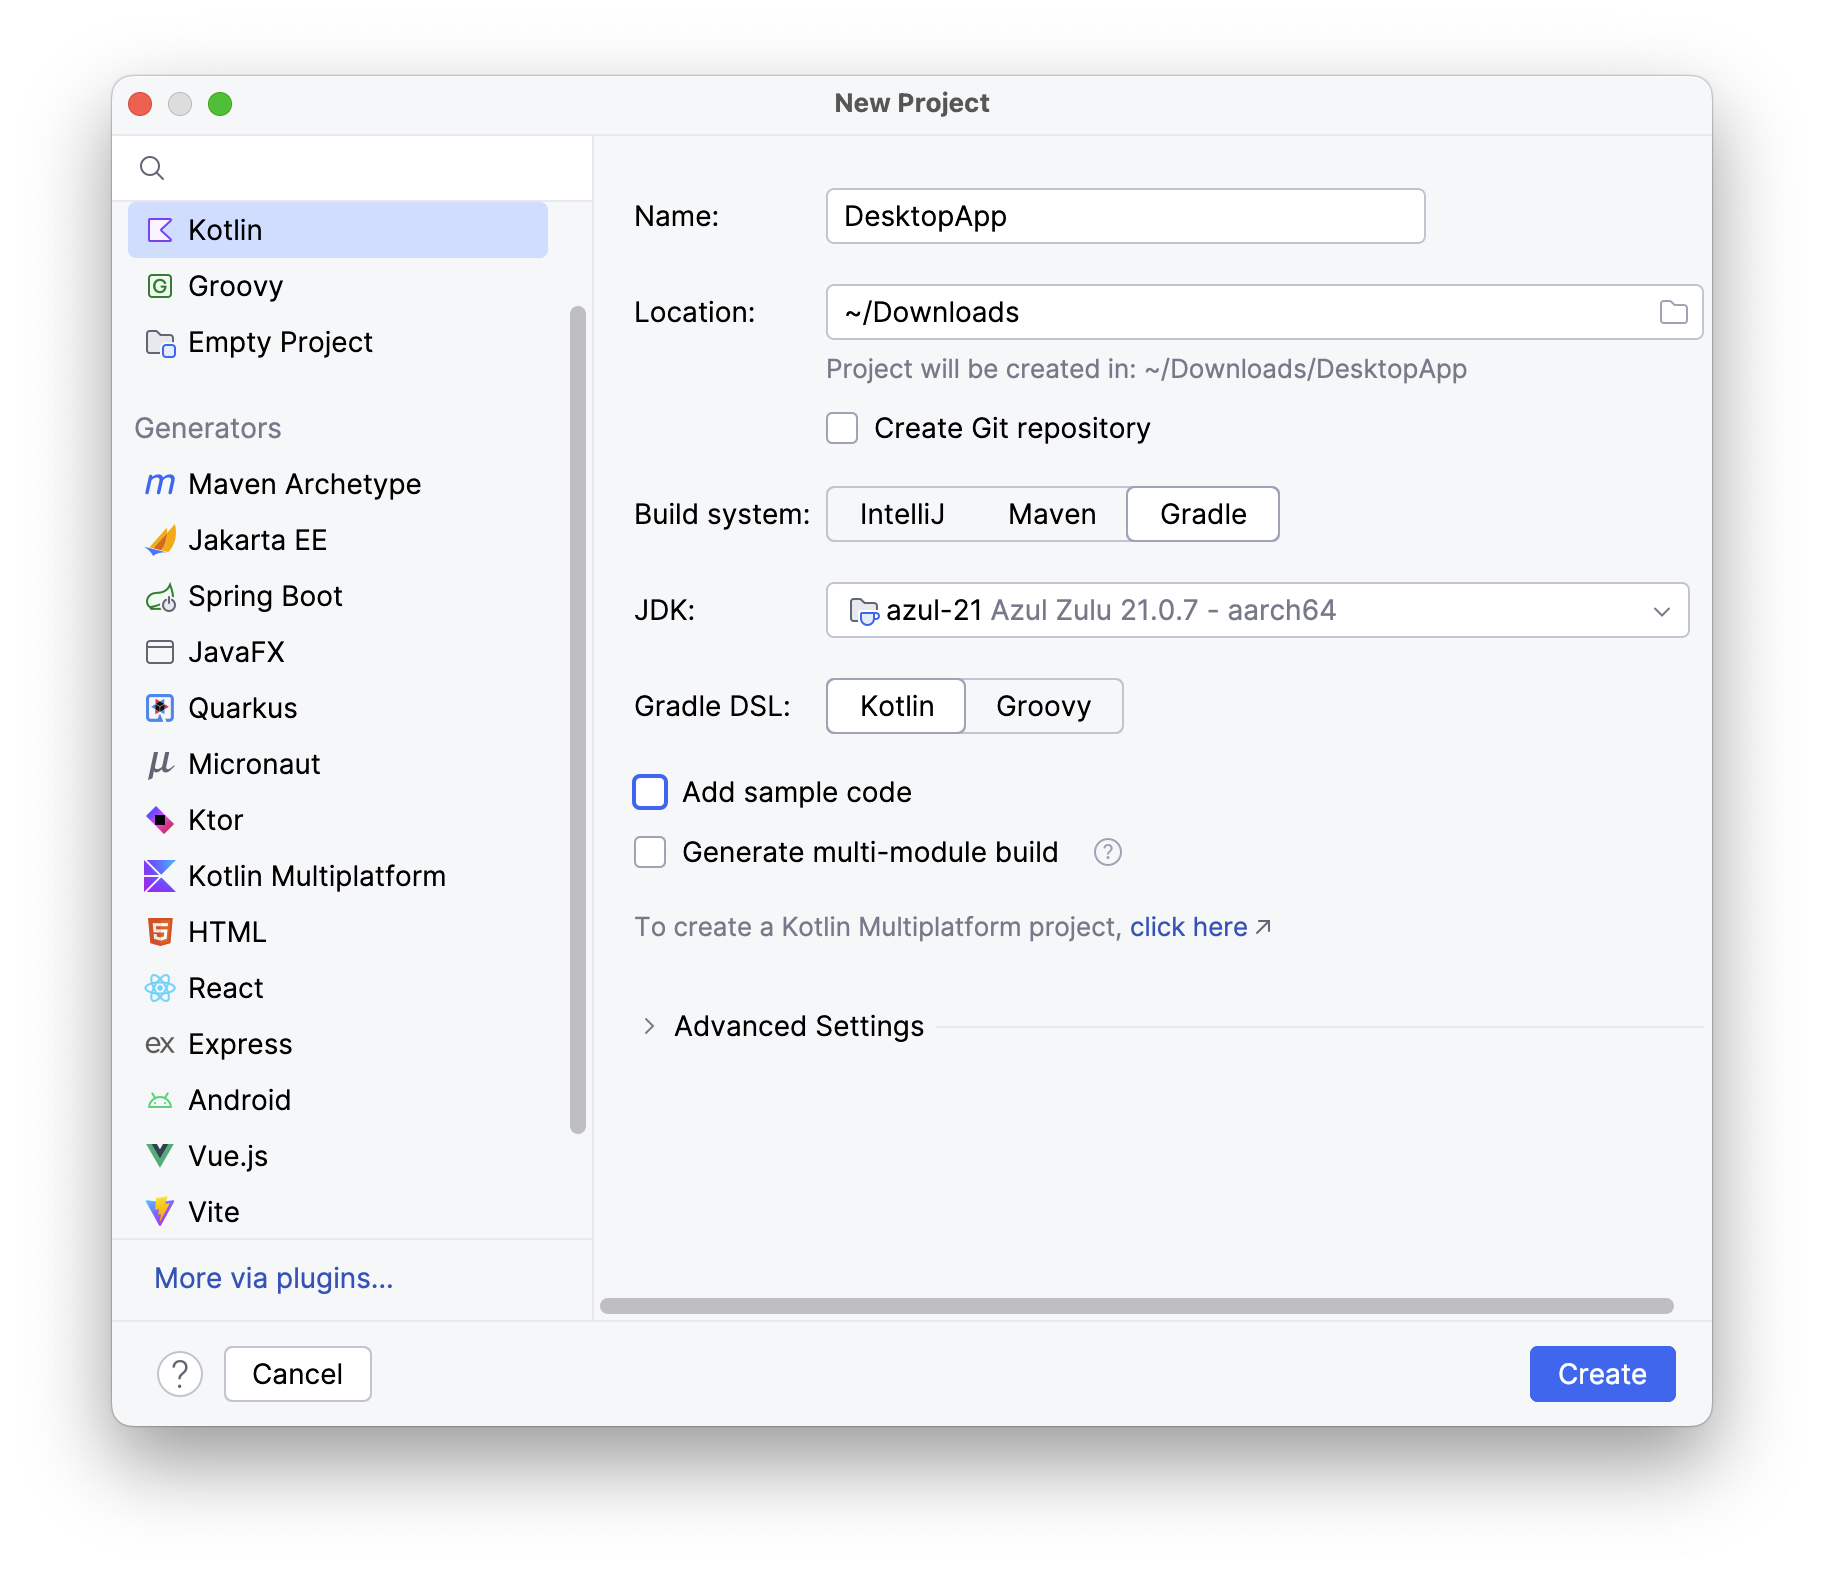The image size is (1824, 1574).
Task: Pick the HTML5 generator icon
Action: 160,932
